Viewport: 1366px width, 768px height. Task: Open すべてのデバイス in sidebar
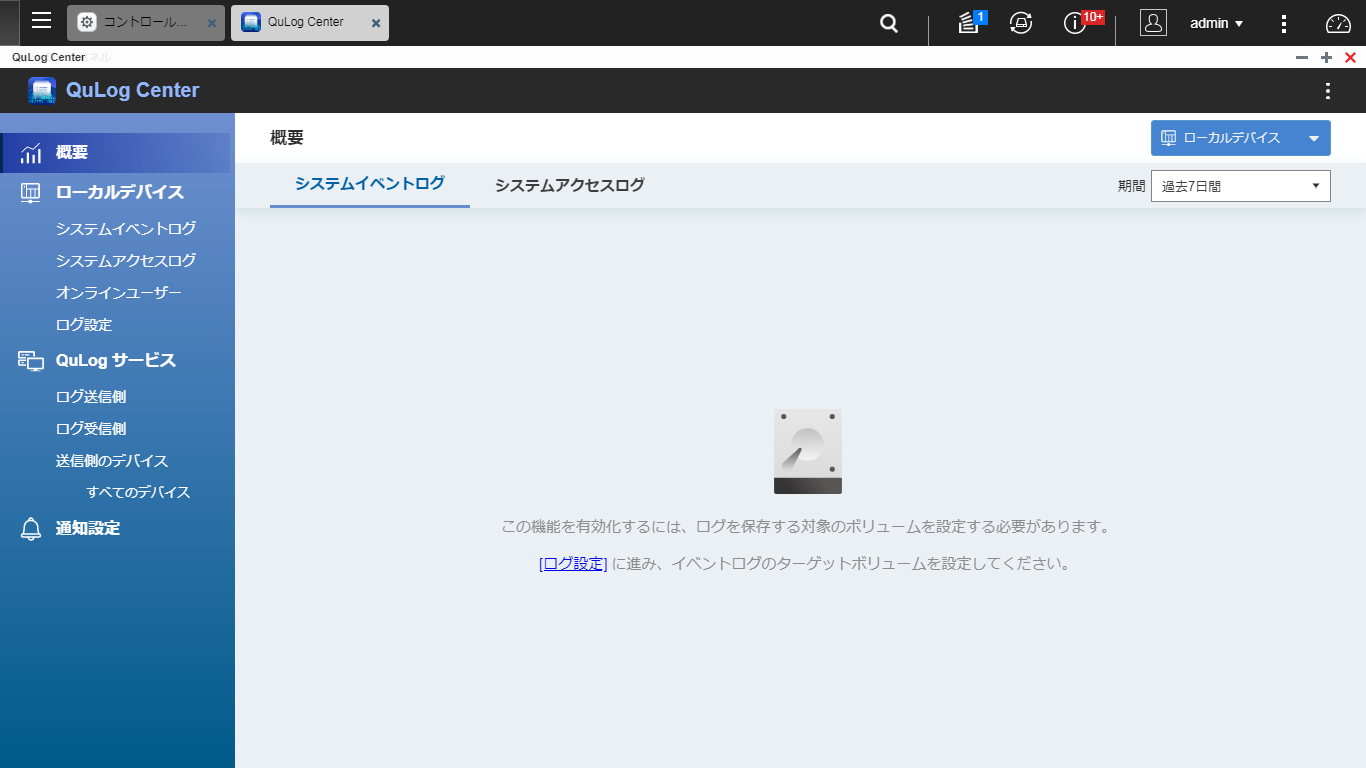click(138, 493)
